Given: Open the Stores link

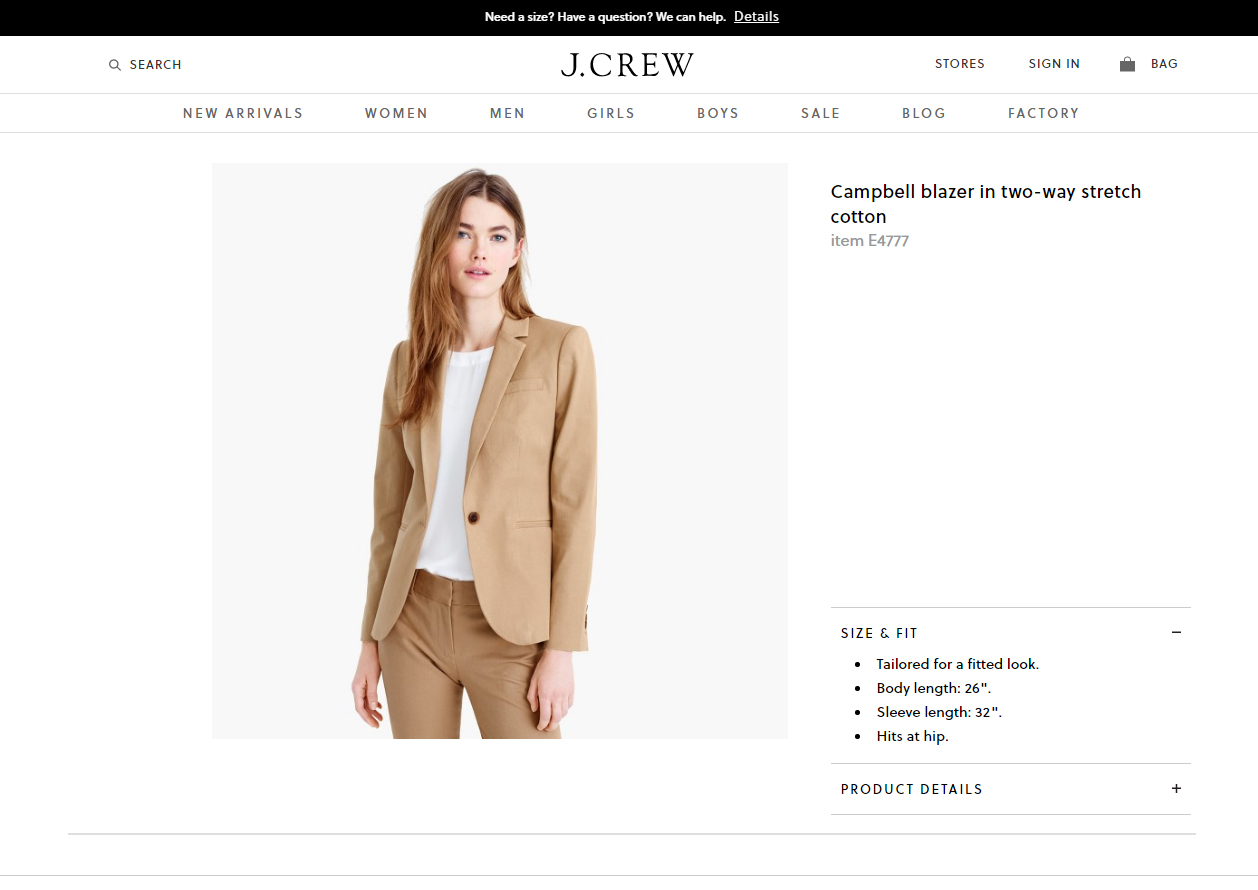Looking at the screenshot, I should [960, 64].
